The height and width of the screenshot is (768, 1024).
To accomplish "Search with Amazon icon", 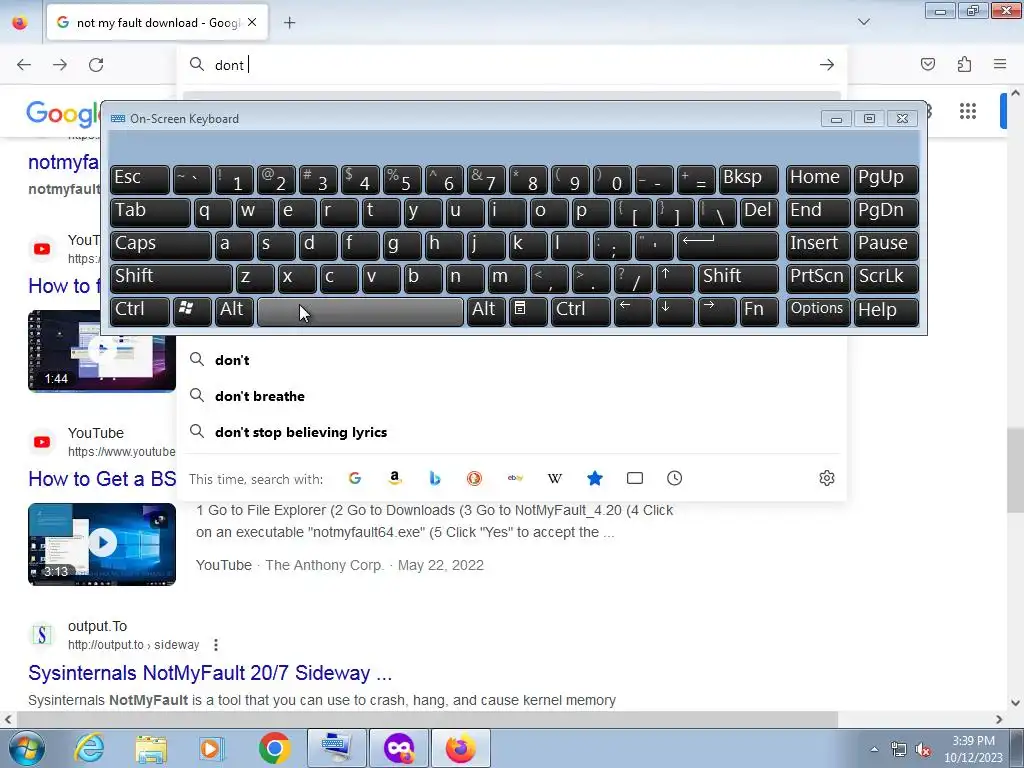I will coord(394,479).
